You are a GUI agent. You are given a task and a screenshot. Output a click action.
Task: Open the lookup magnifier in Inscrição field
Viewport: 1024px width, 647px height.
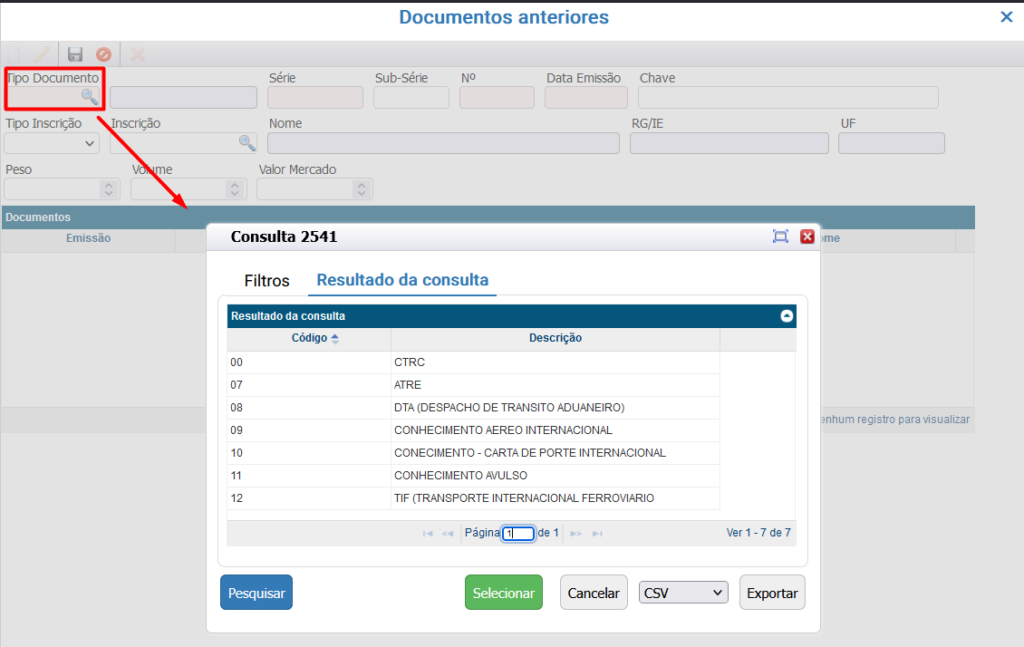point(247,143)
